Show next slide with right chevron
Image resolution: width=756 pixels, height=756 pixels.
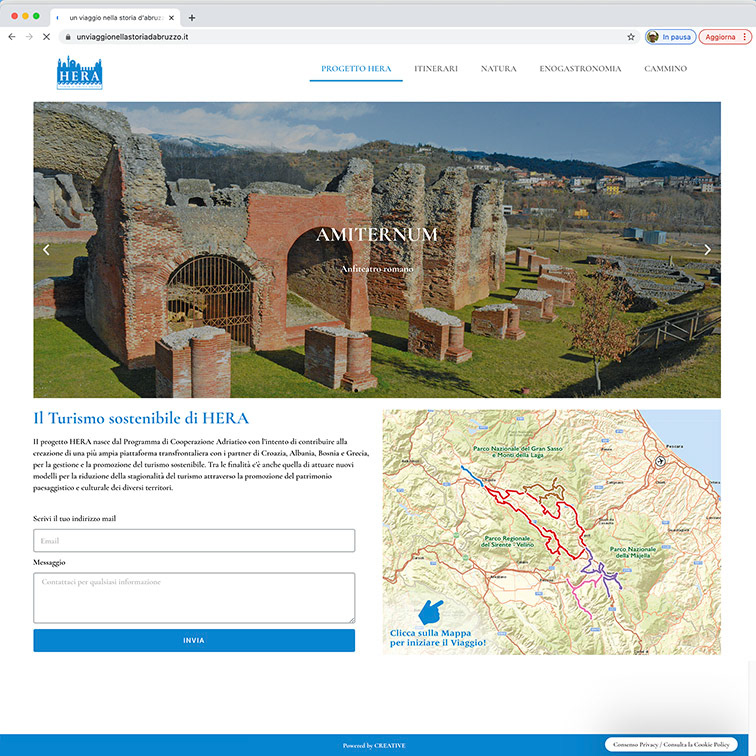(707, 249)
